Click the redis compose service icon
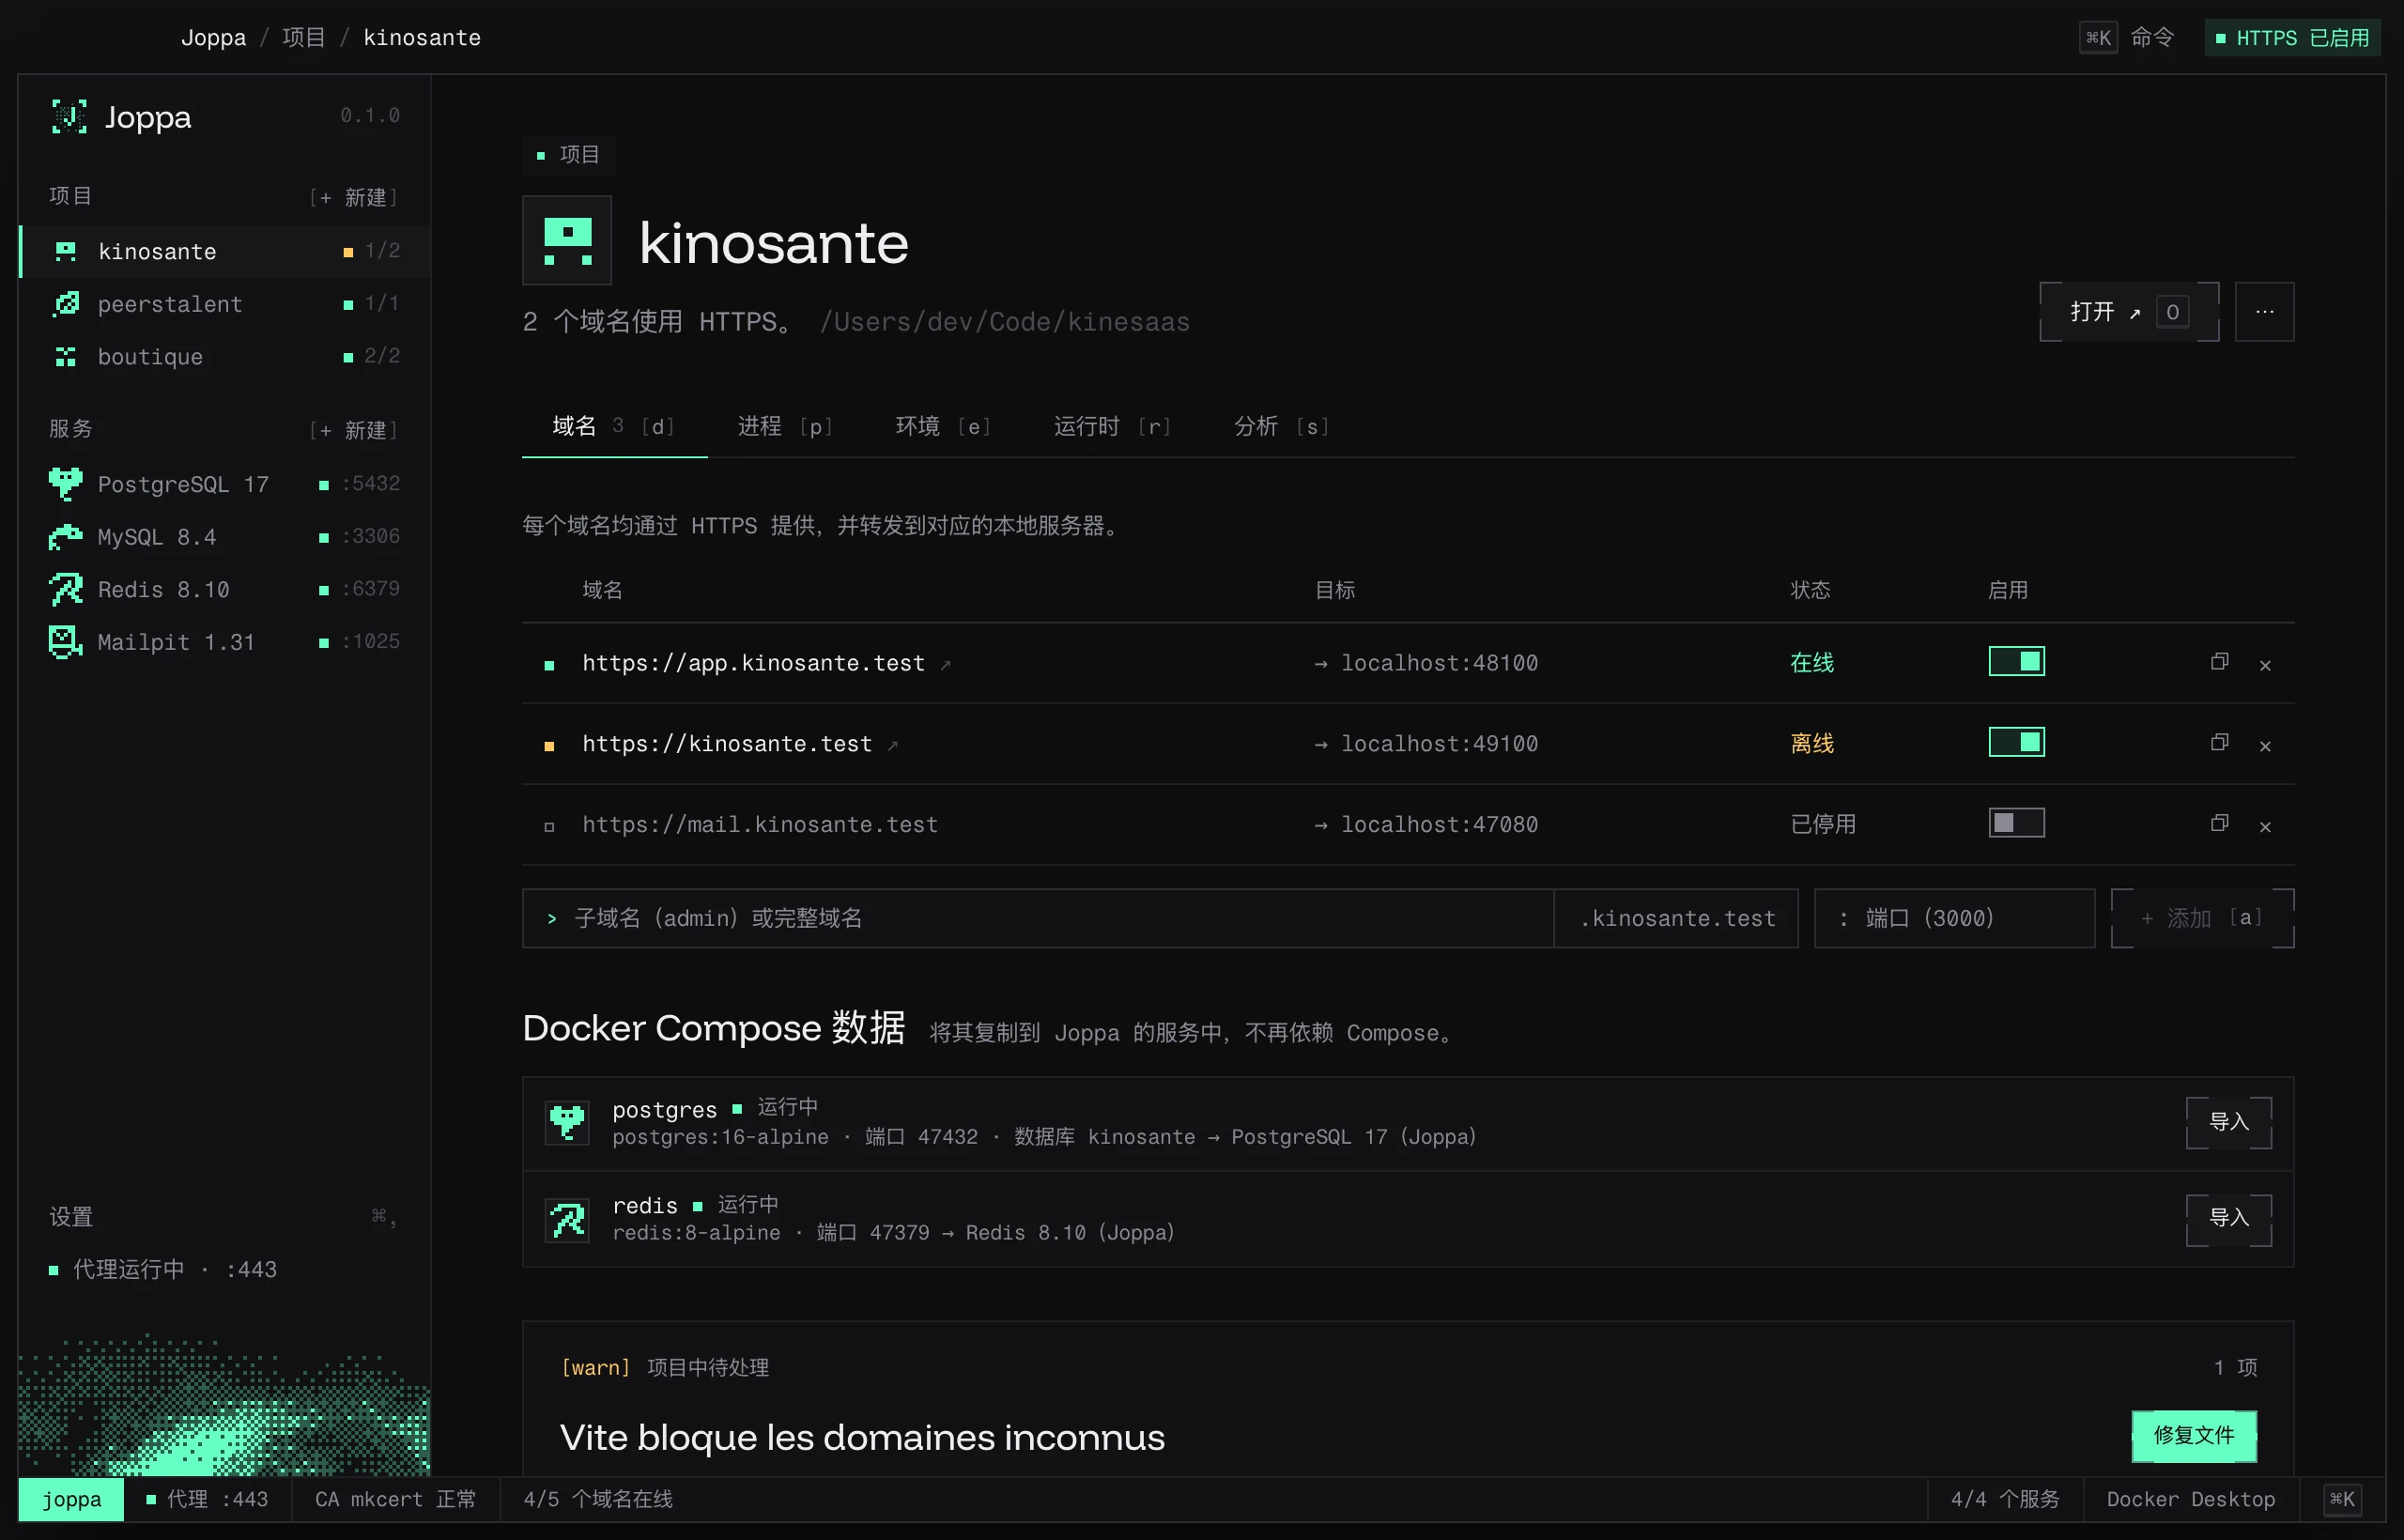Viewport: 2404px width, 1540px height. pos(567,1220)
